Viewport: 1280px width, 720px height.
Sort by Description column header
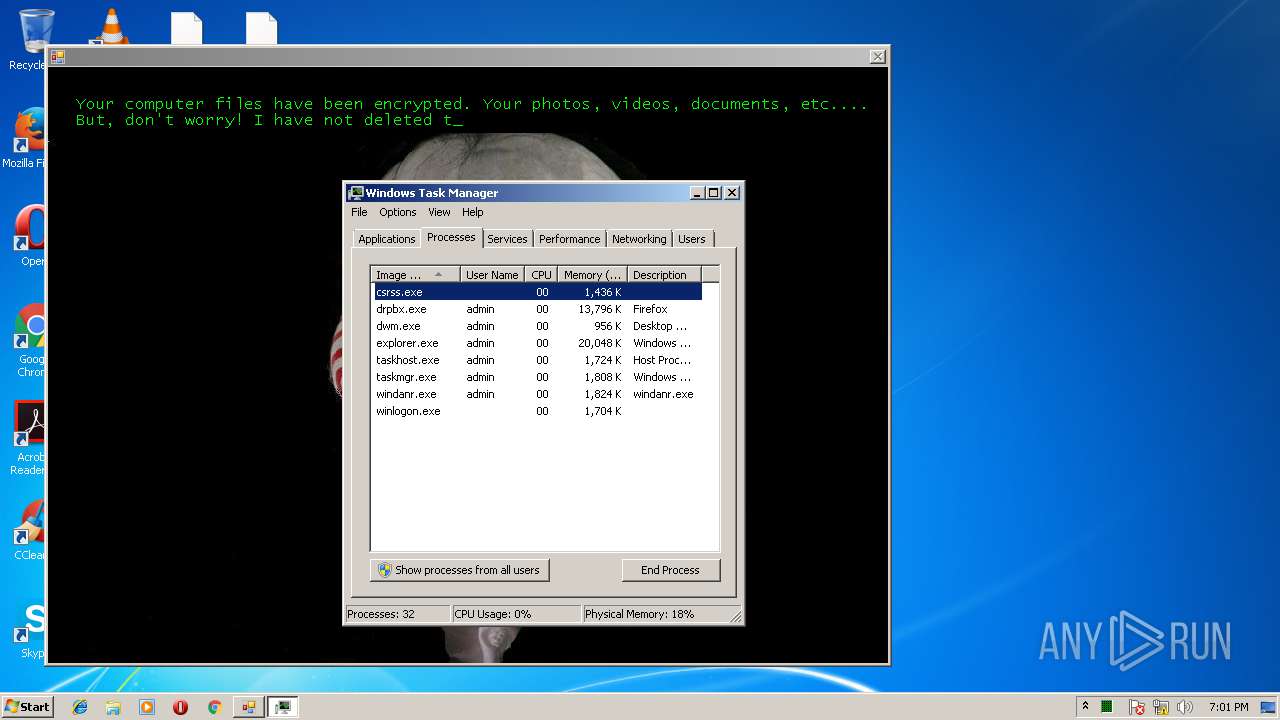point(664,275)
